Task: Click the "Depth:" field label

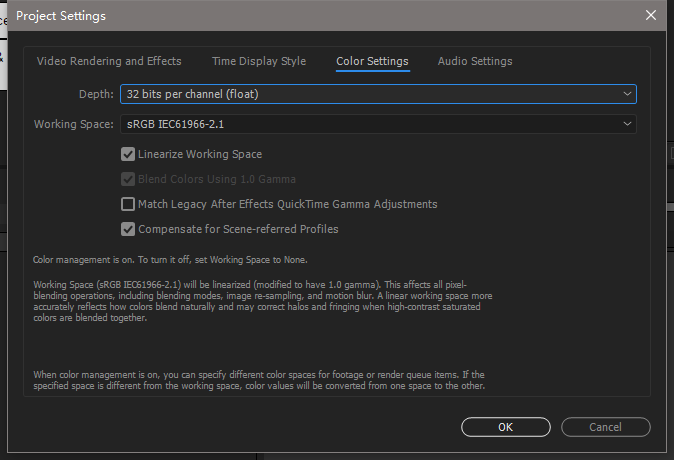Action: click(x=96, y=94)
